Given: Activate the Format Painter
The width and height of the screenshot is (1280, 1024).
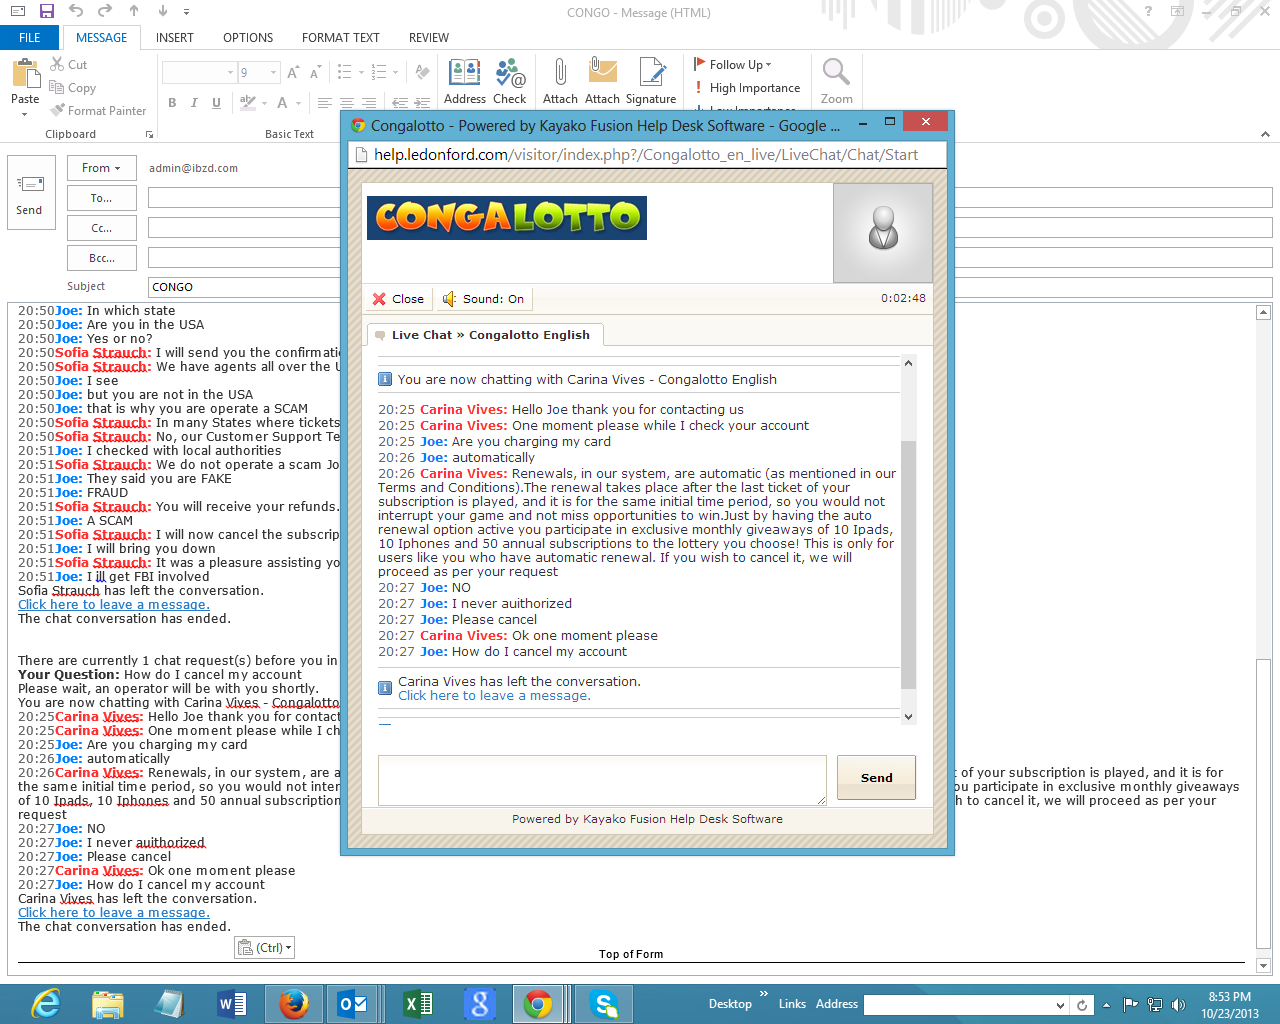Looking at the screenshot, I should click(x=98, y=111).
